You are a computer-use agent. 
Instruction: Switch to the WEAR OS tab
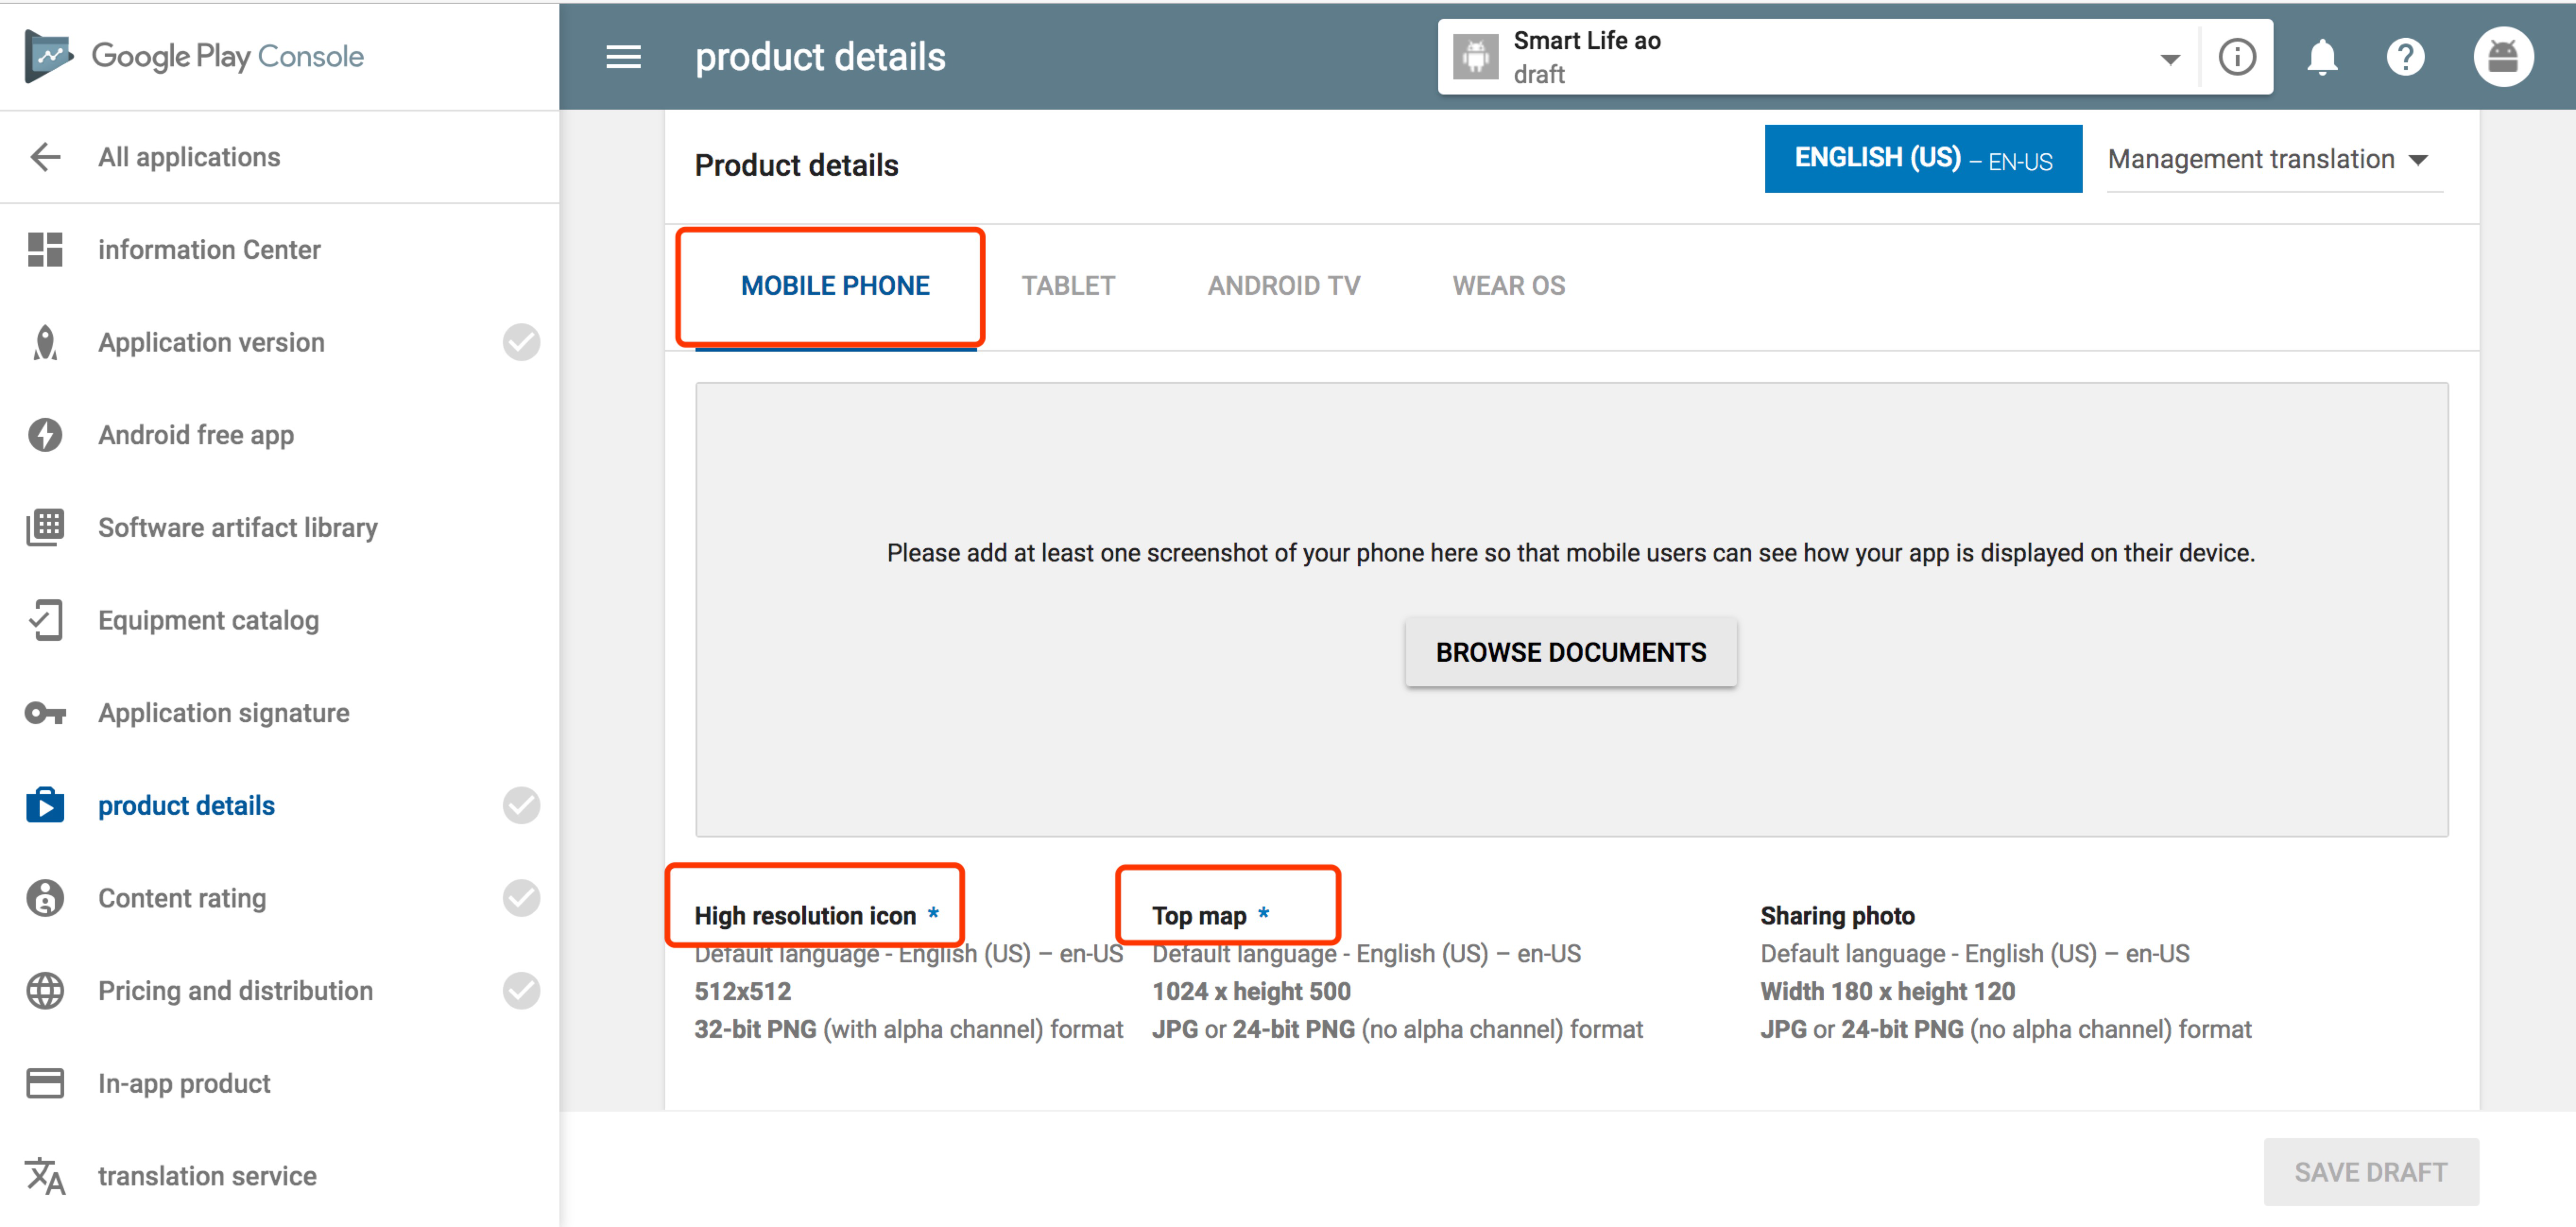click(x=1508, y=286)
